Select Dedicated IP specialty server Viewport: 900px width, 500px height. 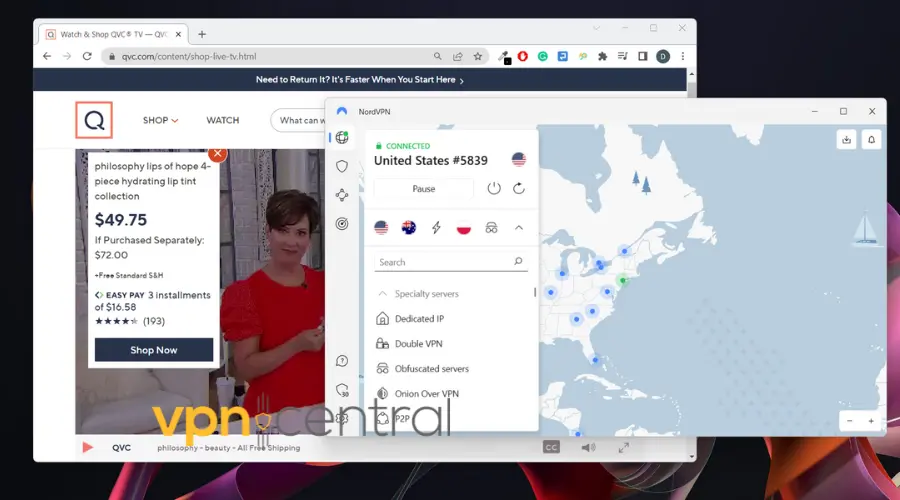[419, 319]
